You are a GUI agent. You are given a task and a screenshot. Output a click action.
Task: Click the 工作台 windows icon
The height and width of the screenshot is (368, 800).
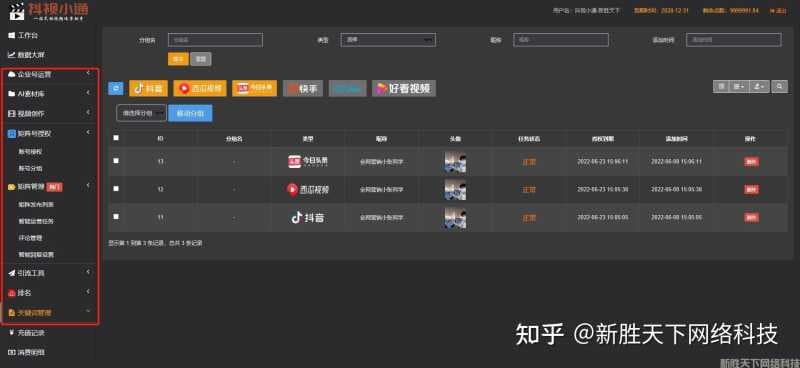point(11,35)
